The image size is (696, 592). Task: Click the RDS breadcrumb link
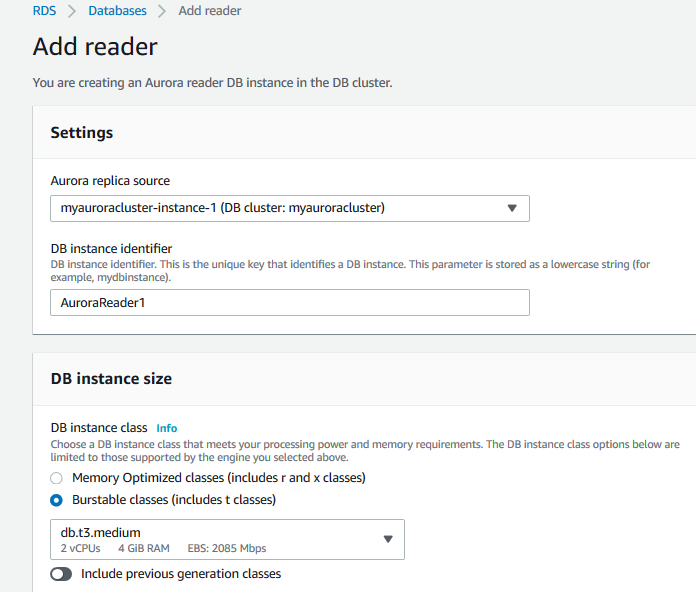click(46, 11)
